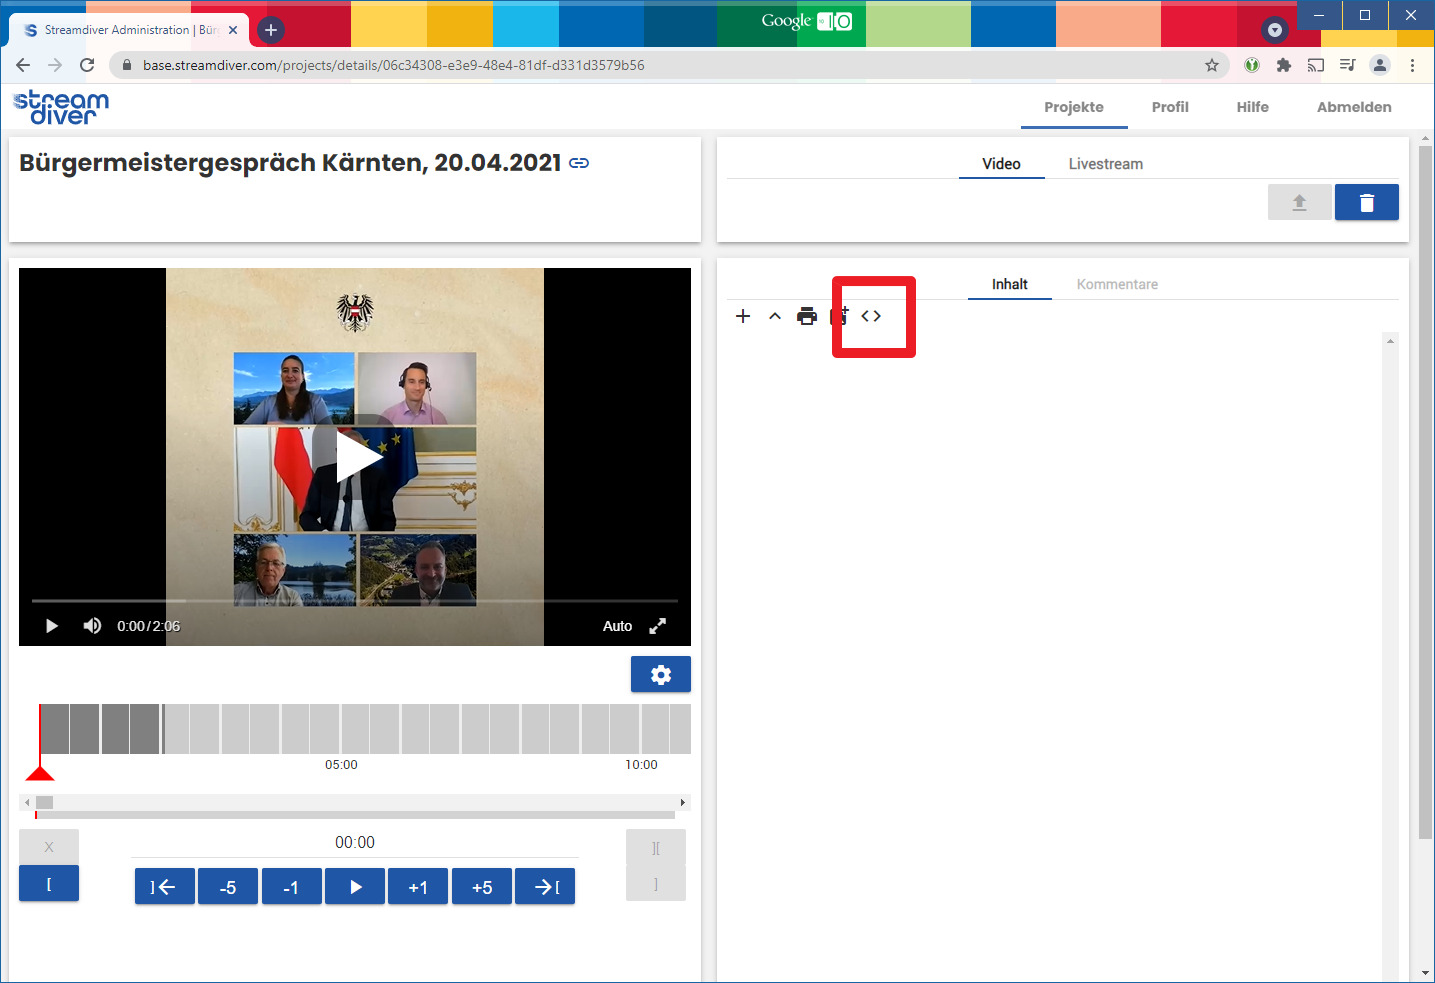Click Abmelden to log out
This screenshot has width=1435, height=983.
1353,107
